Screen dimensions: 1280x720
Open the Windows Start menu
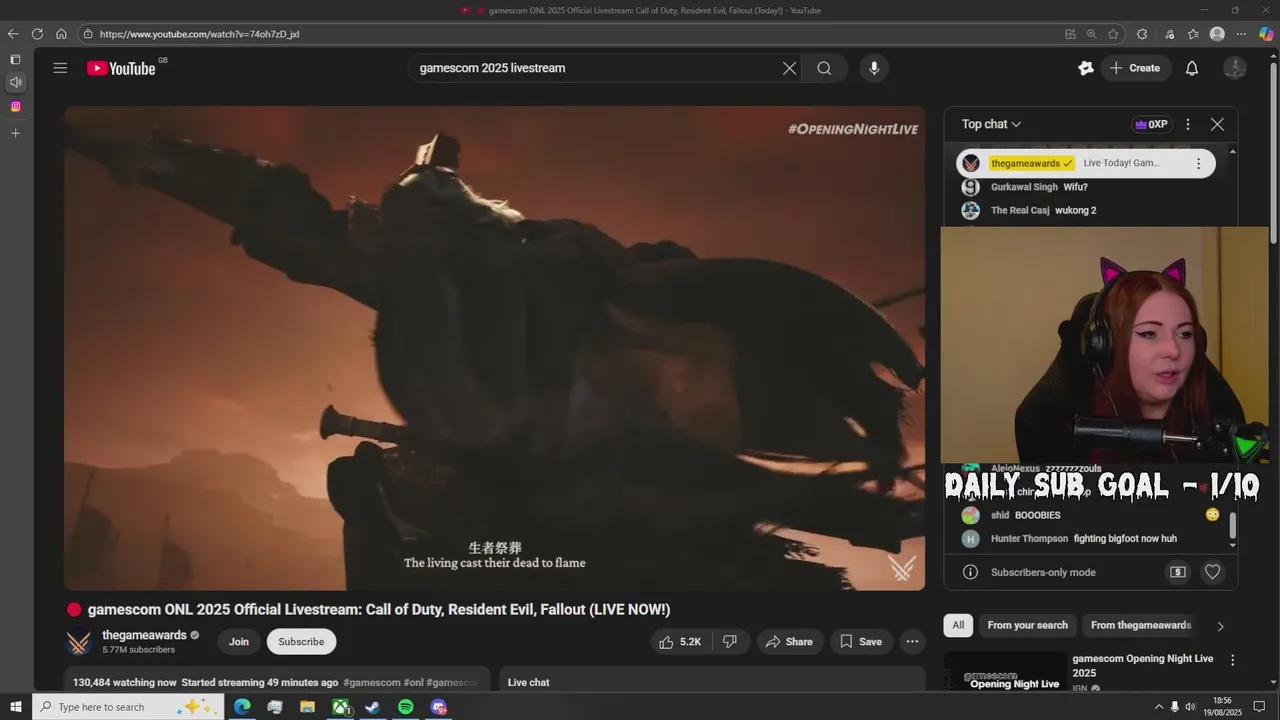(15, 707)
